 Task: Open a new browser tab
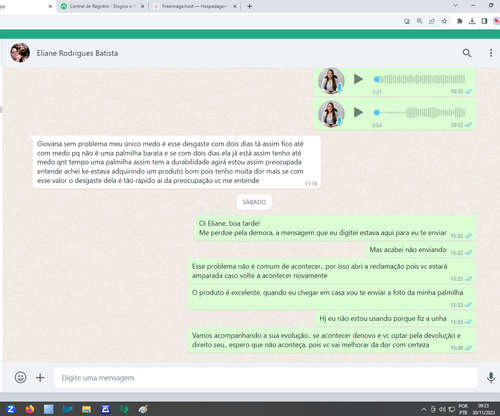(x=249, y=6)
